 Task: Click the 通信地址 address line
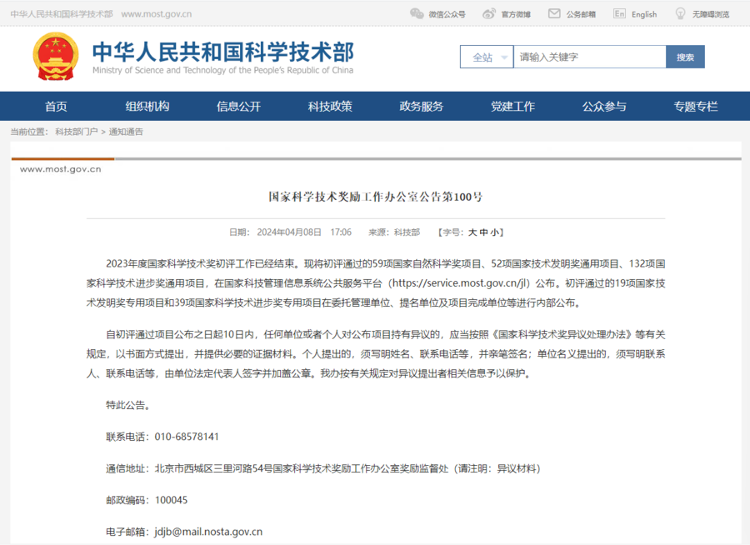pos(323,468)
